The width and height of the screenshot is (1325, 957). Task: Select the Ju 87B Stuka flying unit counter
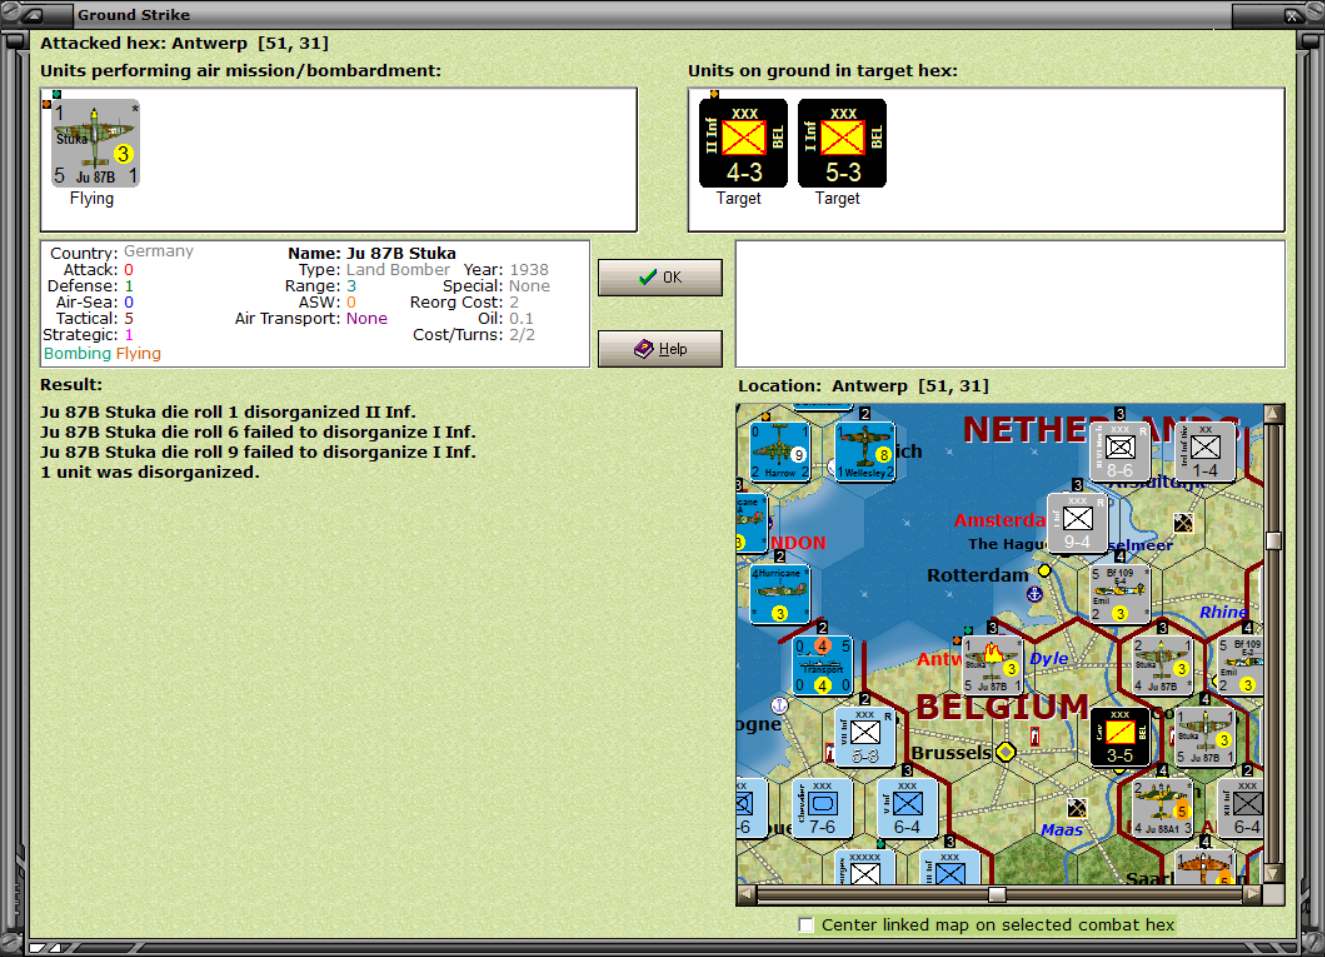tap(96, 143)
